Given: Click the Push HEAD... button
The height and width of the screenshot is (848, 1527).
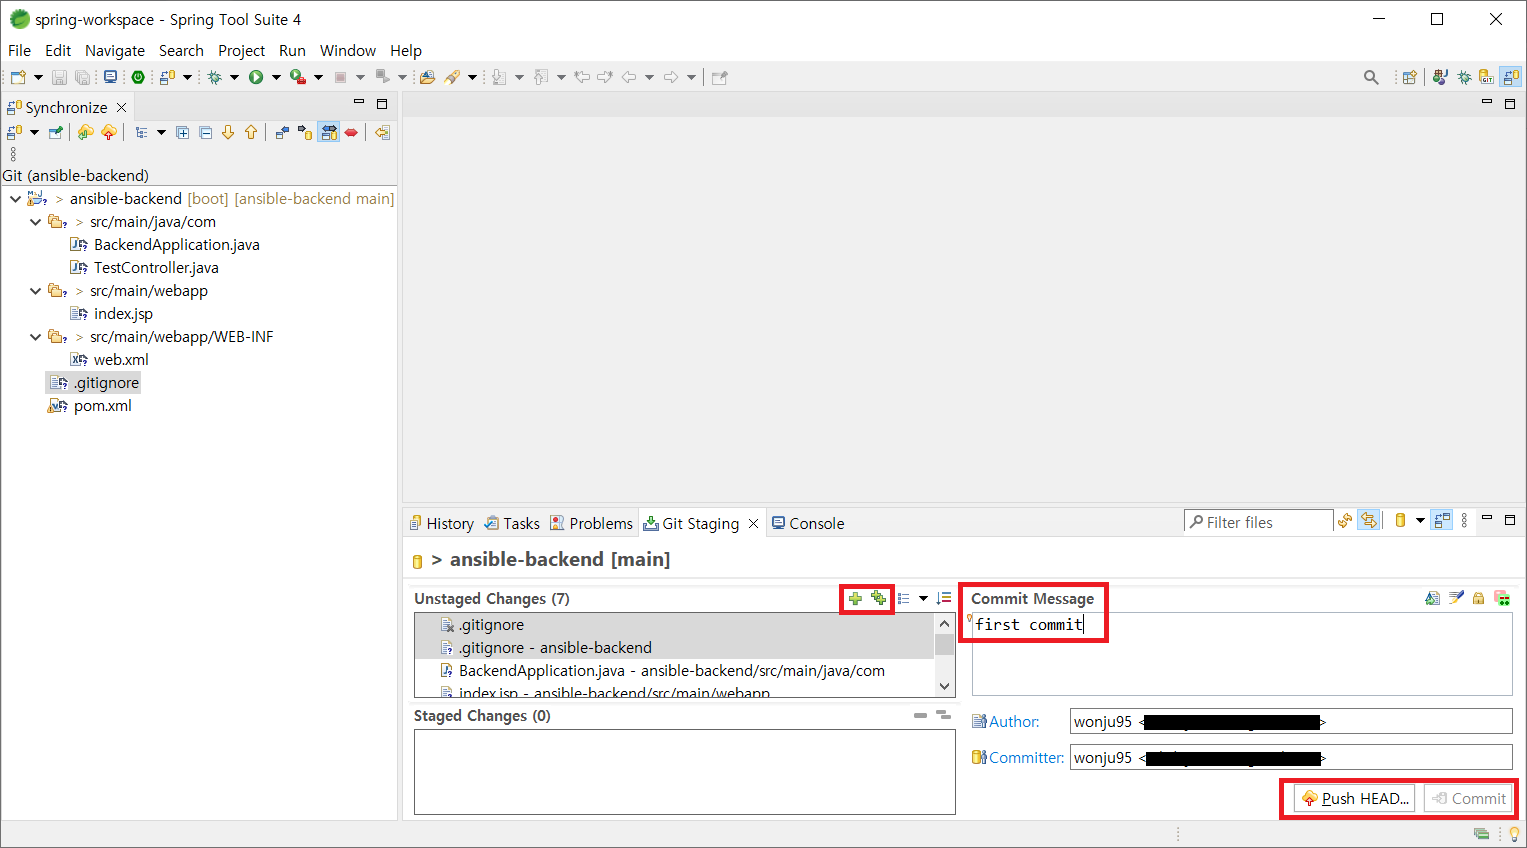Looking at the screenshot, I should pyautogui.click(x=1355, y=798).
